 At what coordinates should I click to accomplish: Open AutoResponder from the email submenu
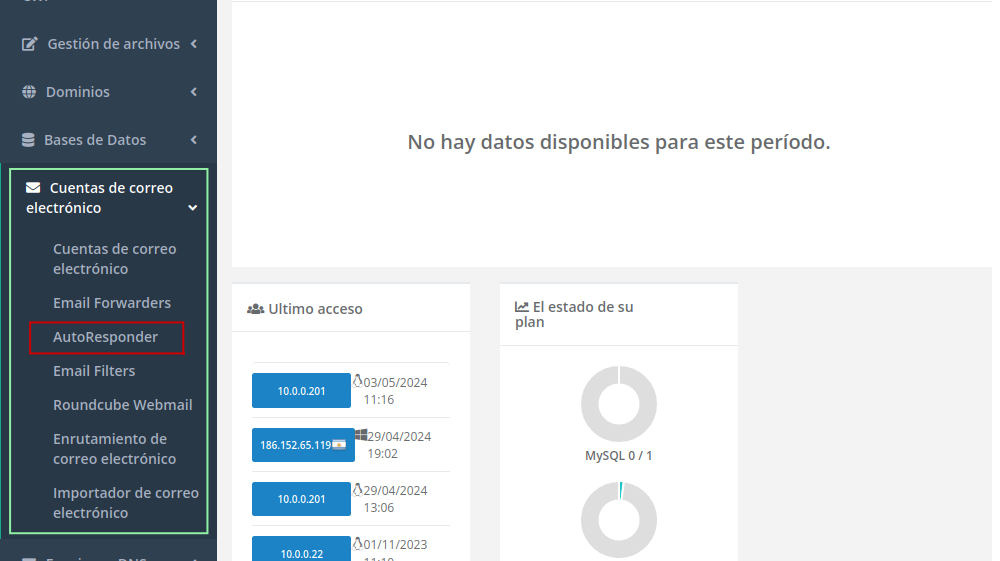pos(105,337)
